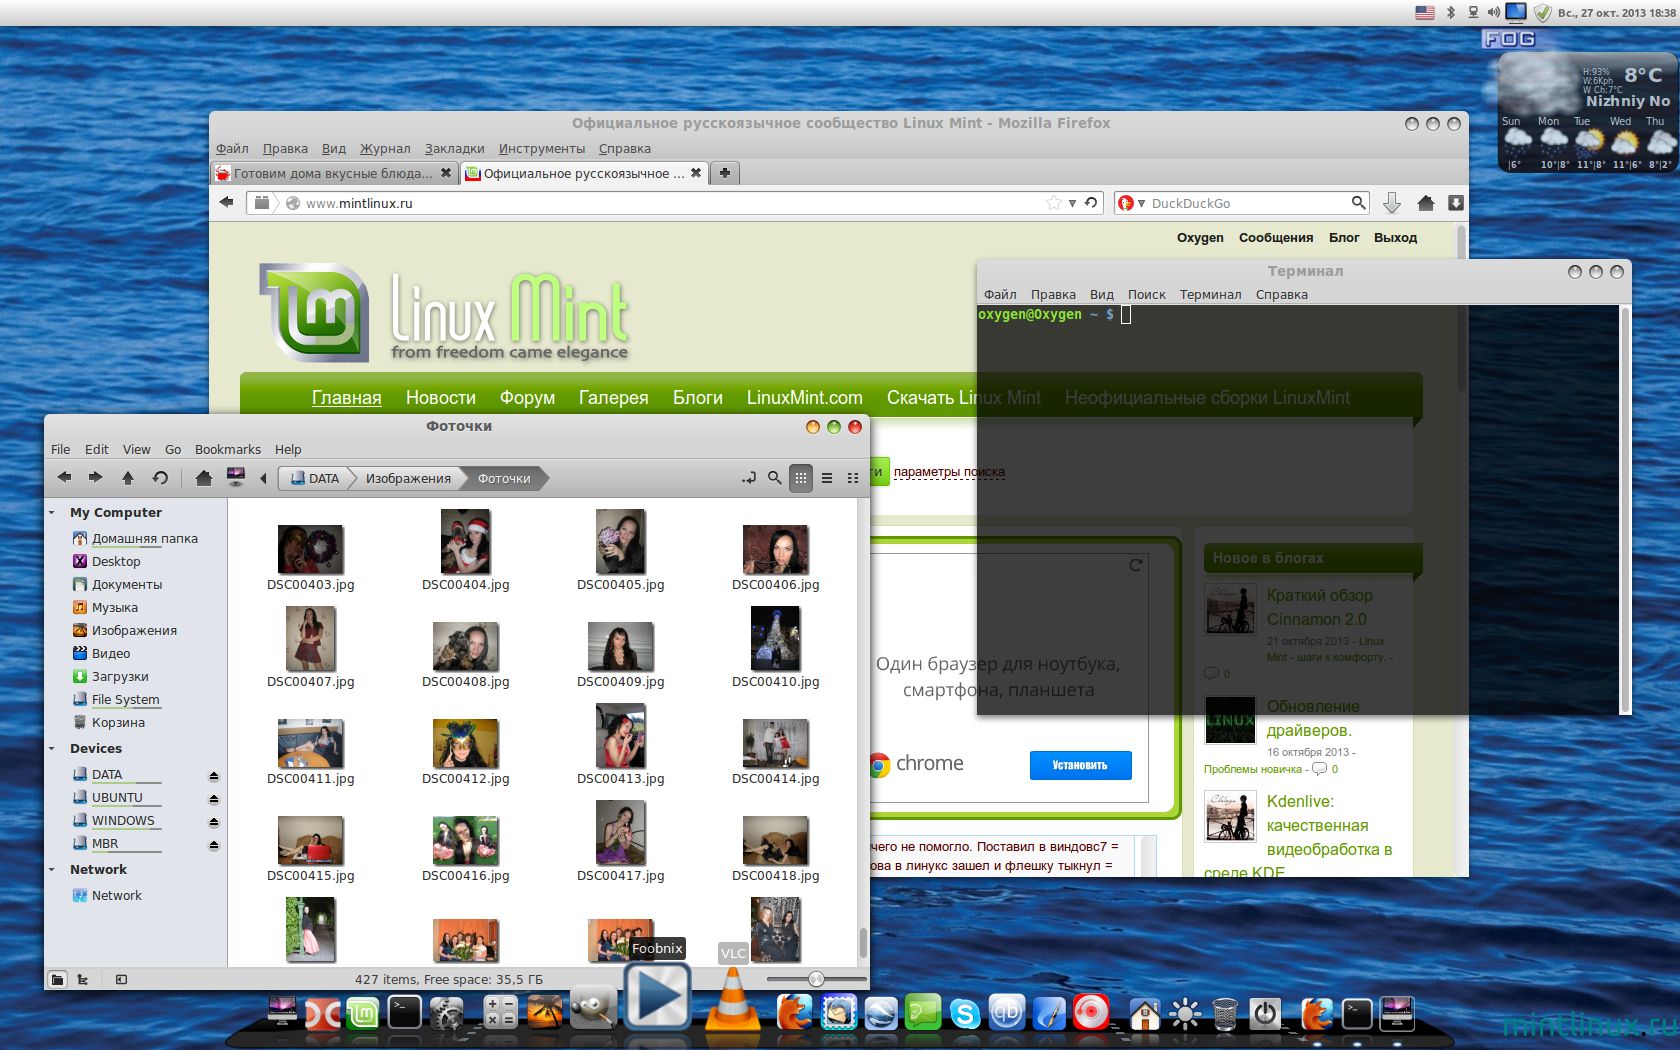Screen dimensions: 1680x1050
Task: Go to Firefox home page icon
Action: 1426,203
